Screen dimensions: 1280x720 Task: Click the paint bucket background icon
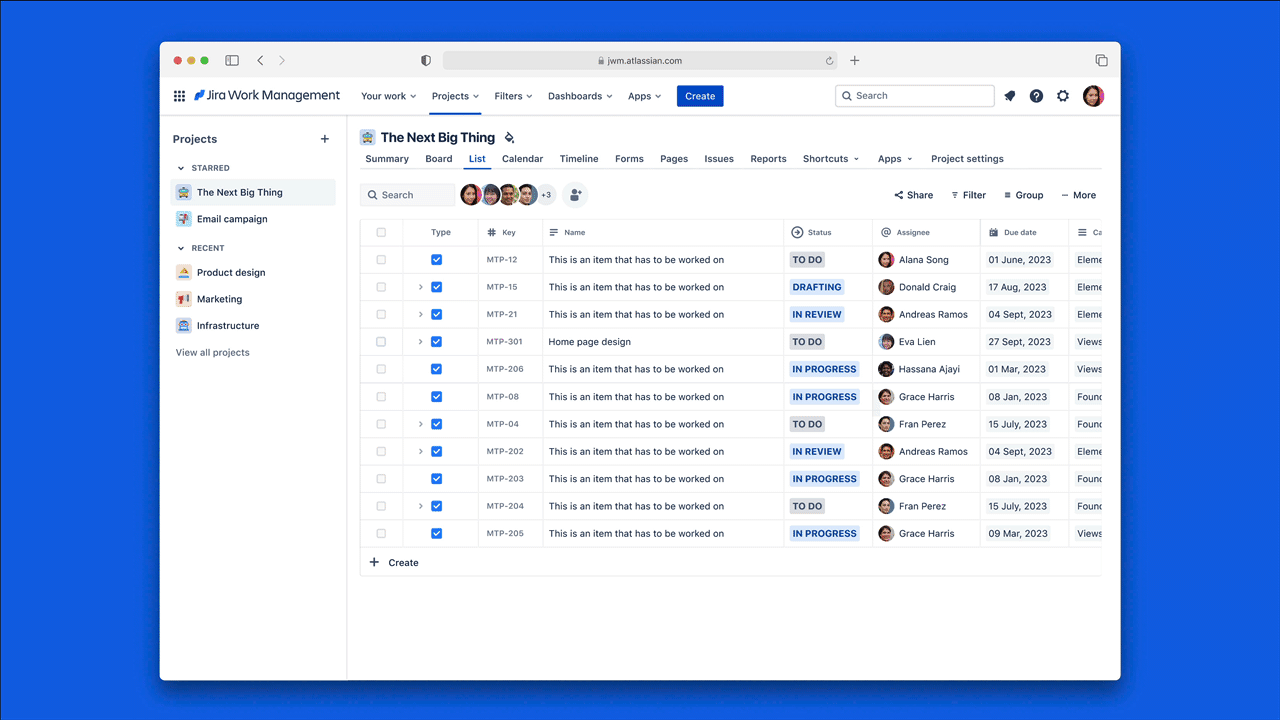[509, 138]
